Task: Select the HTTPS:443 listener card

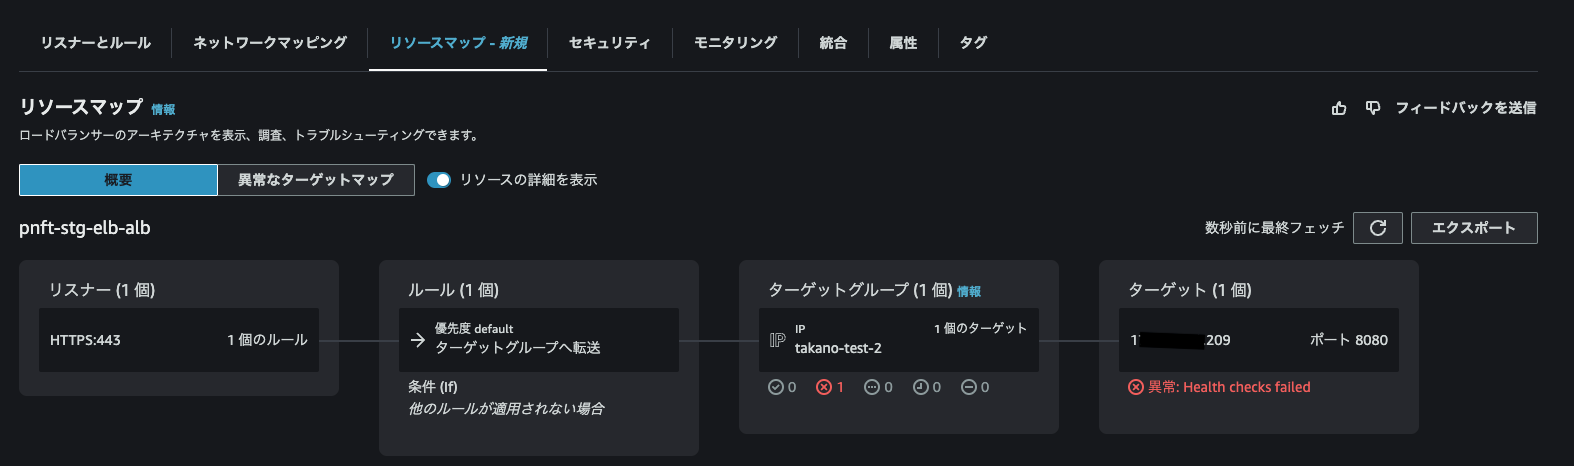Action: click(178, 340)
